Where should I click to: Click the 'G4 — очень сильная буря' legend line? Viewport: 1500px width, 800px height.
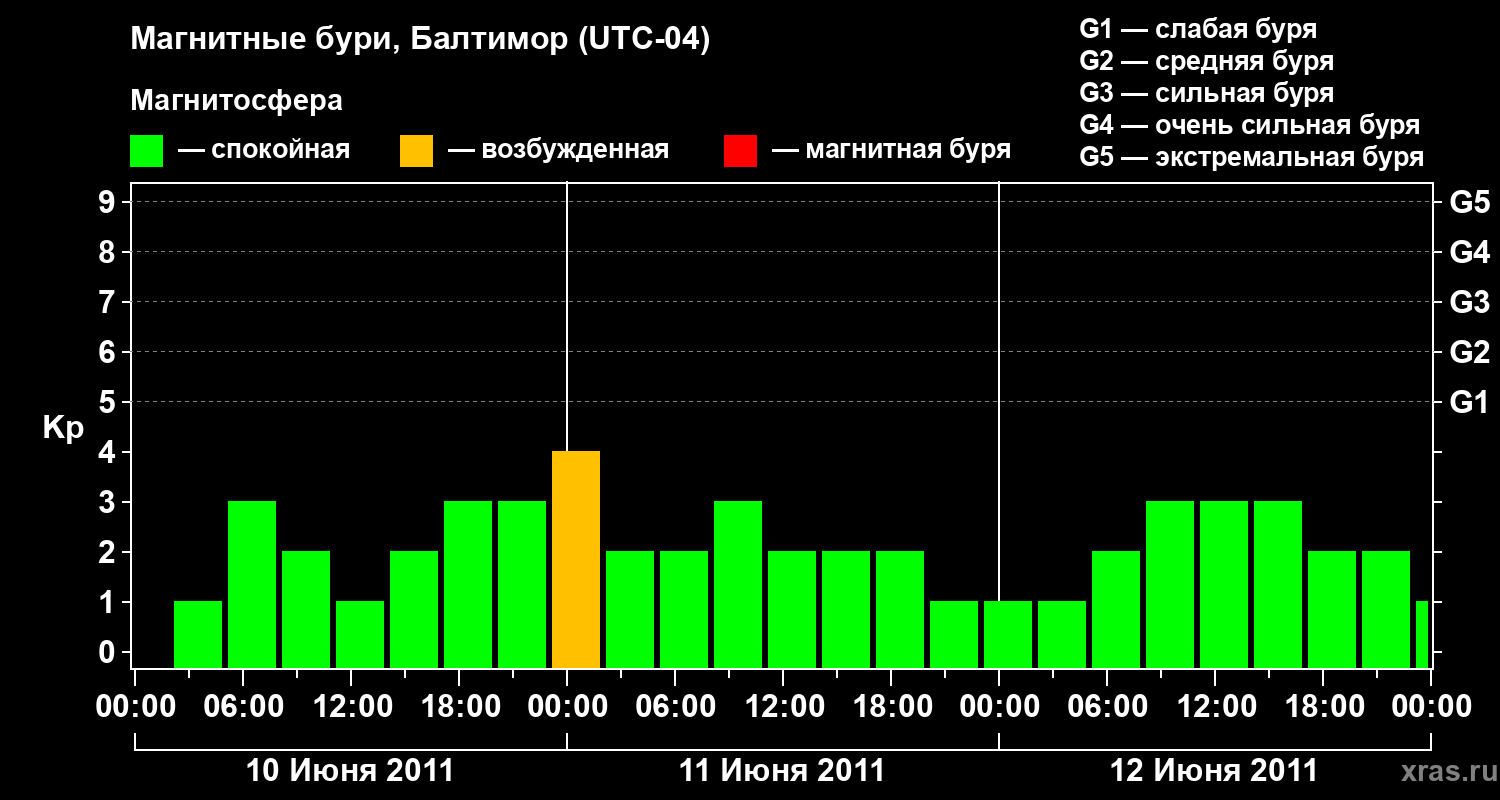pos(1250,125)
